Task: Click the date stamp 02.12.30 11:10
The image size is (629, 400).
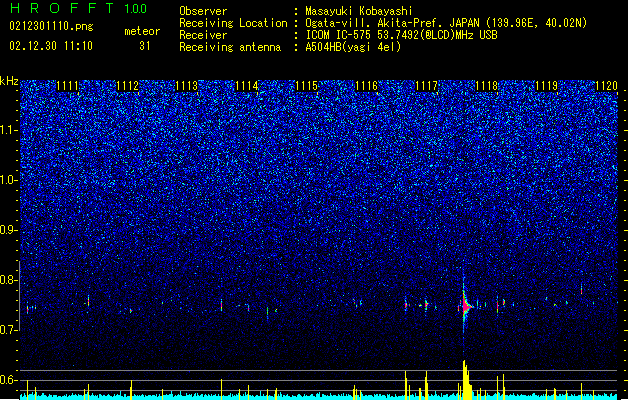Action: [51, 46]
